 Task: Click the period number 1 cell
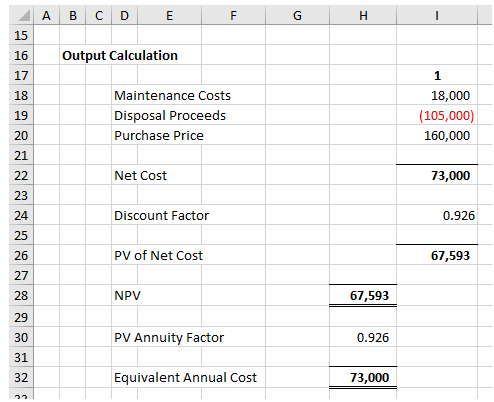437,75
